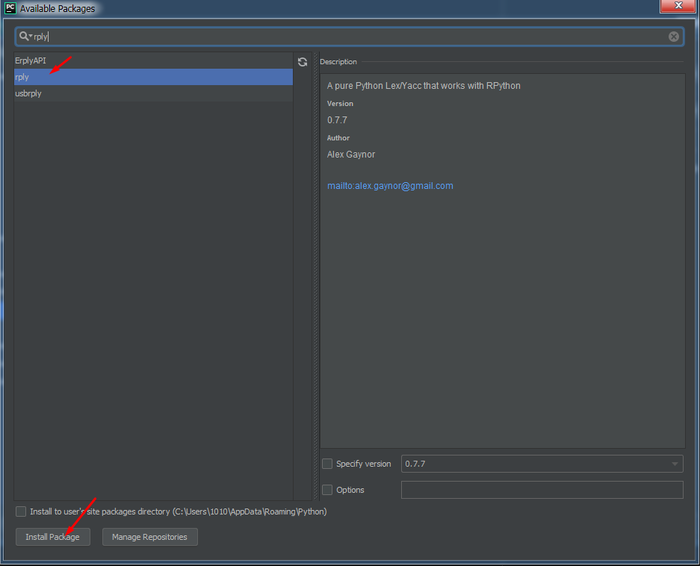
Task: Click into the package search field
Action: pyautogui.click(x=350, y=37)
